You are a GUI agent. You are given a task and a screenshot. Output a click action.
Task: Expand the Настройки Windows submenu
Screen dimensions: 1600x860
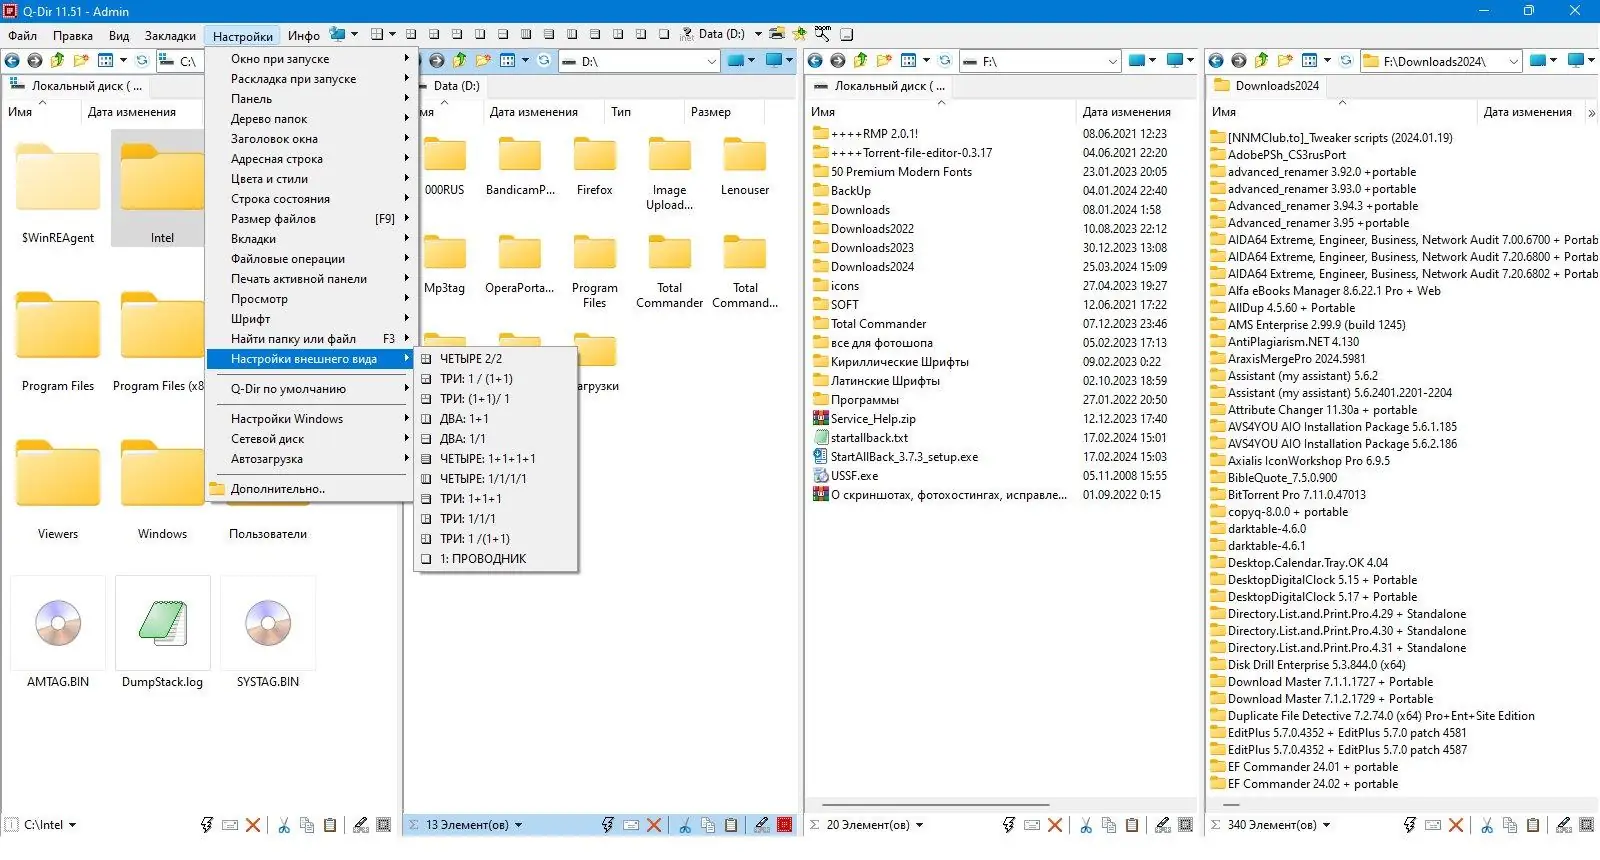(310, 419)
